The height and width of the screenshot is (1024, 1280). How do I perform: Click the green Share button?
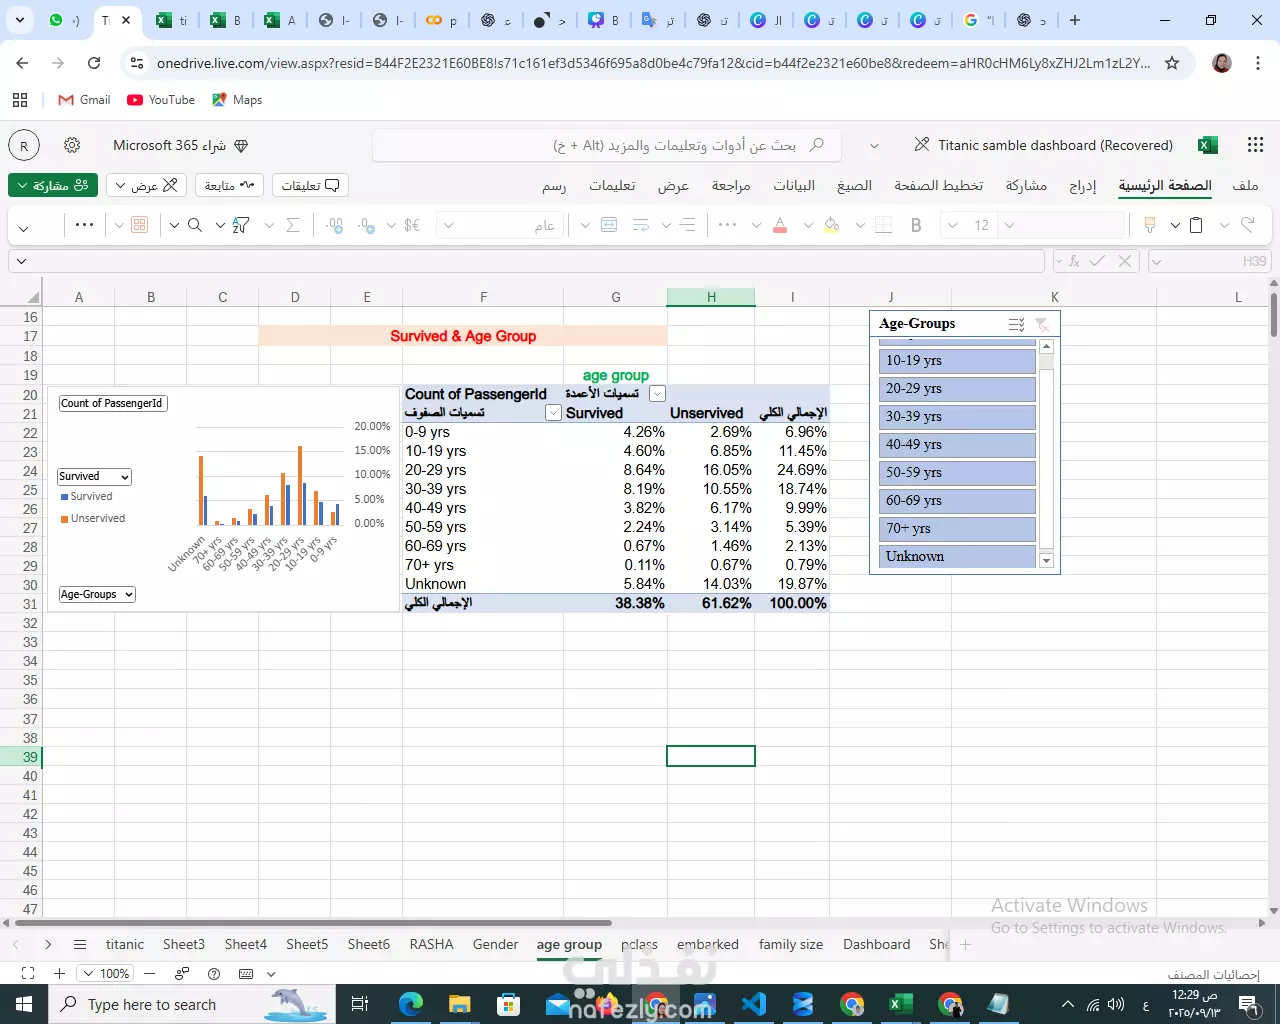53,185
